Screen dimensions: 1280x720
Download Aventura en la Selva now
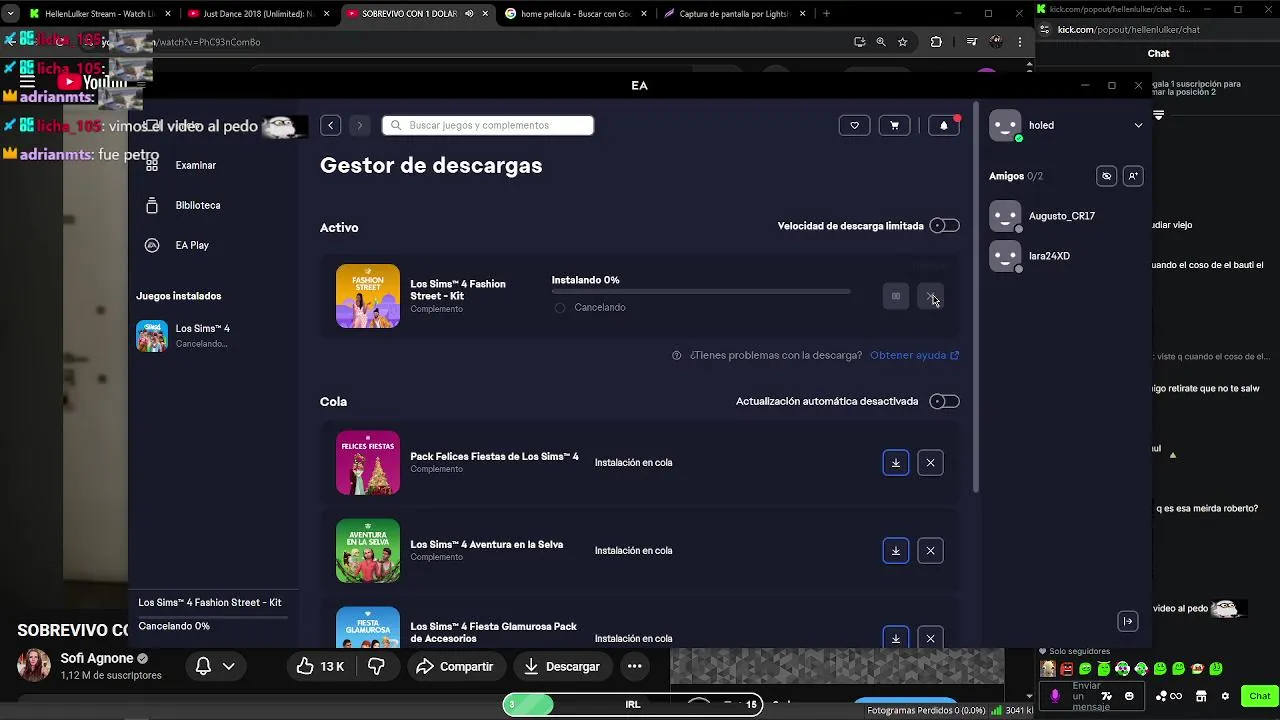point(896,550)
